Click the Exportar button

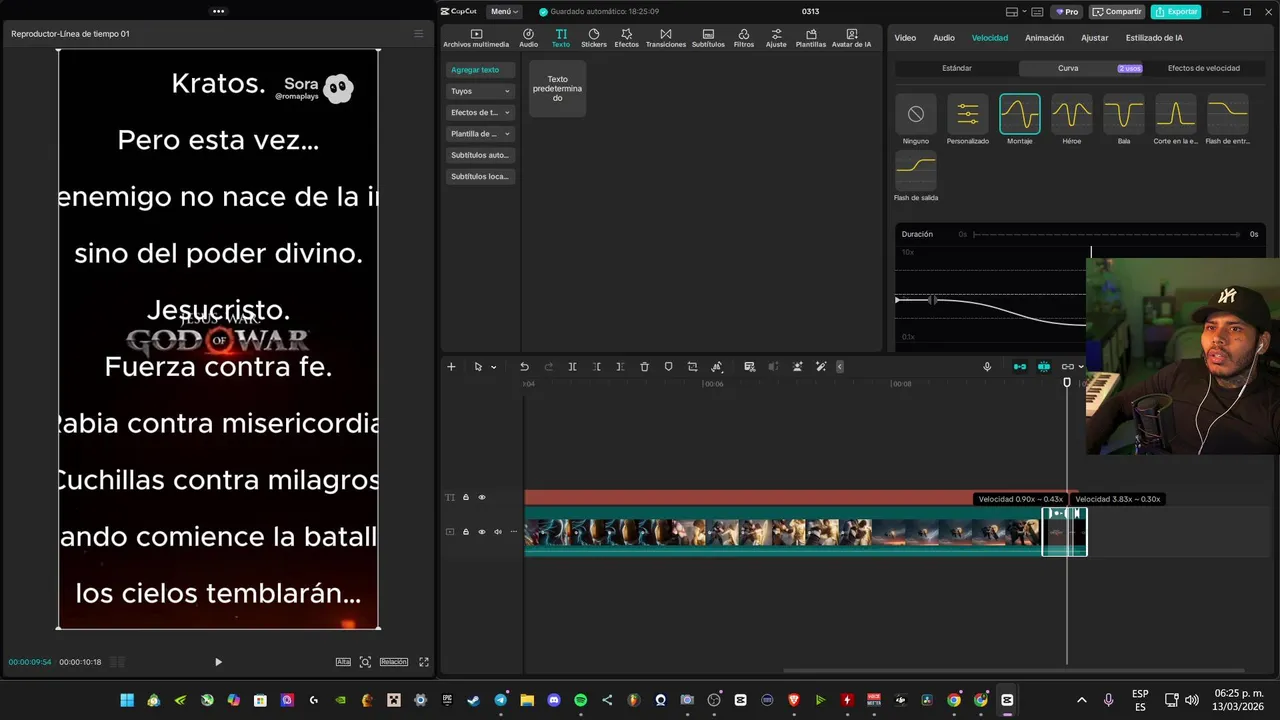click(x=1176, y=12)
